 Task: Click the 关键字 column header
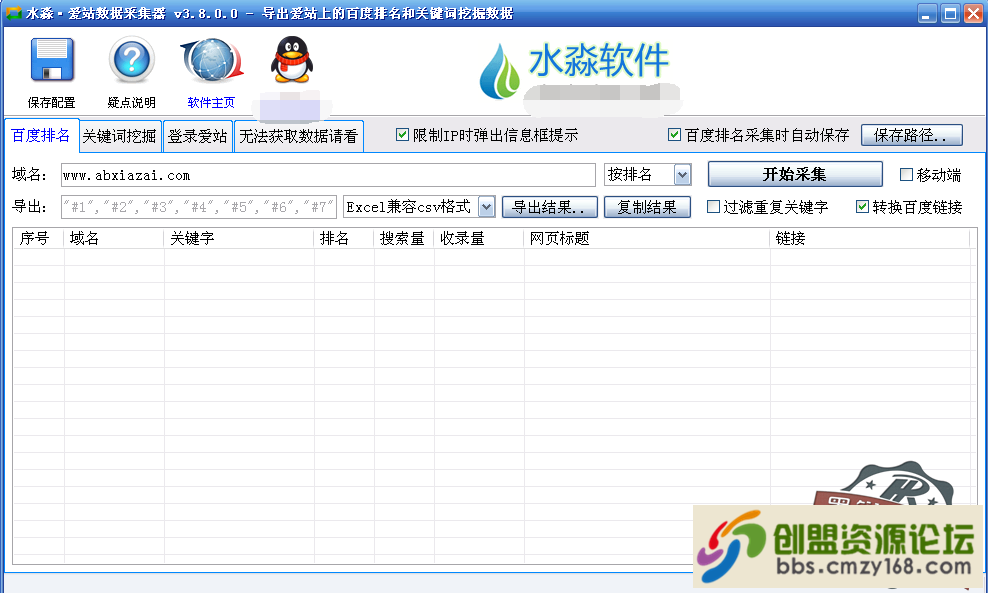coord(239,238)
